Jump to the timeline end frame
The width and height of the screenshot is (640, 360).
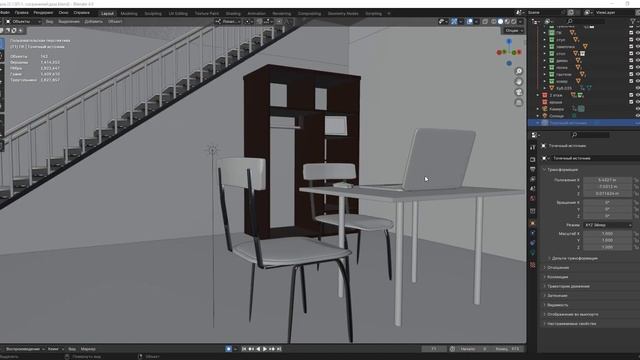coord(279,349)
